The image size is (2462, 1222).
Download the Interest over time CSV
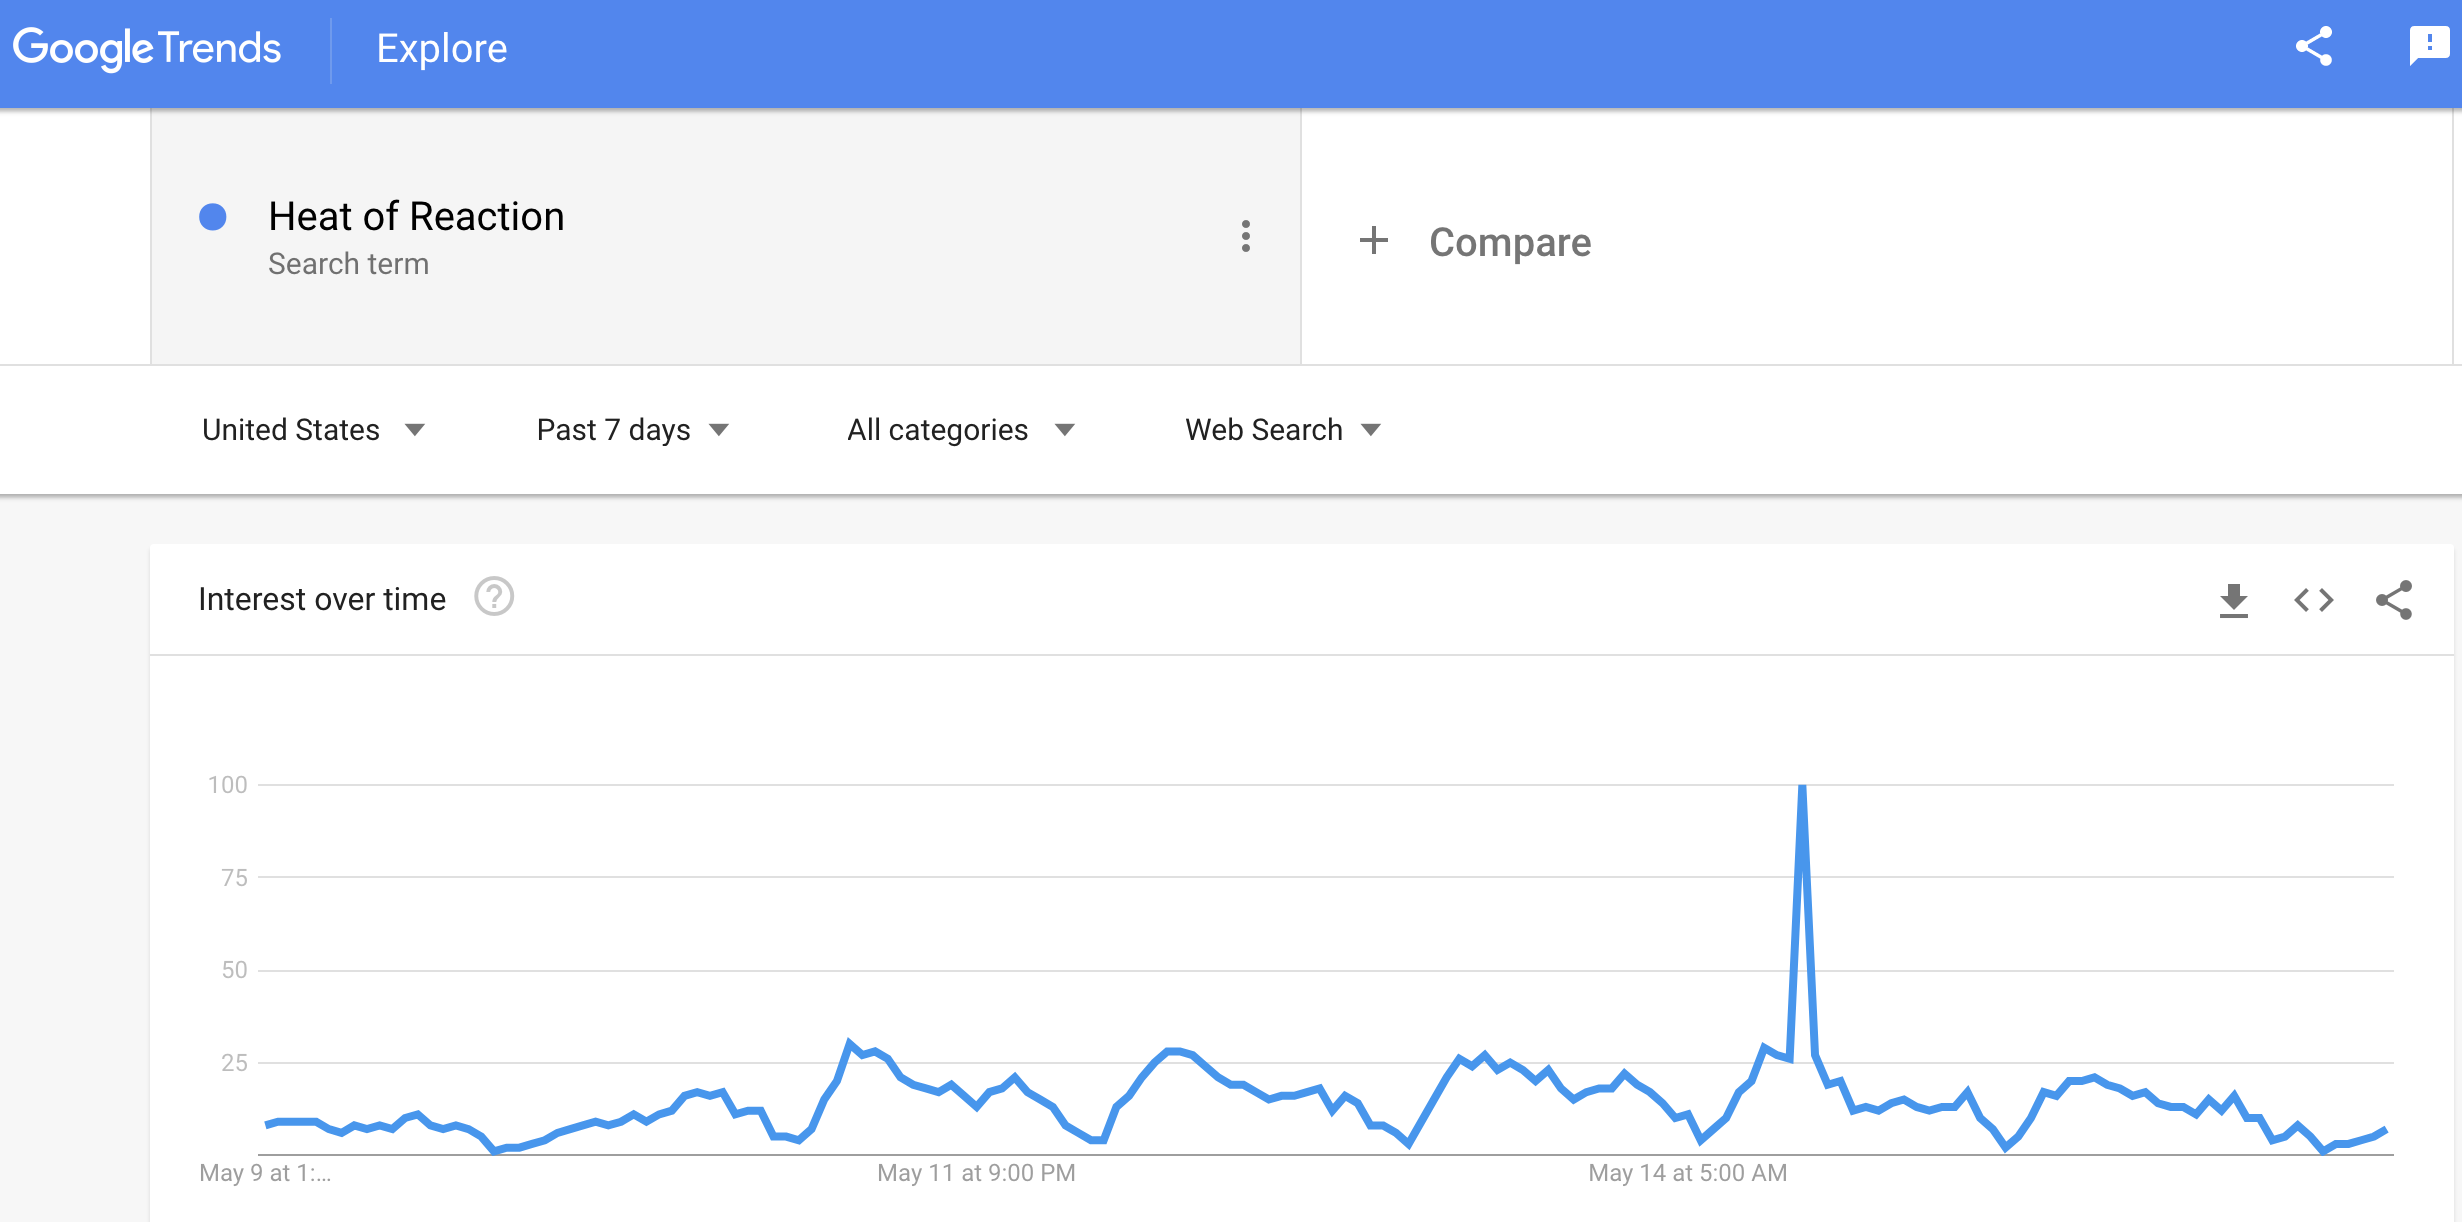[2233, 600]
